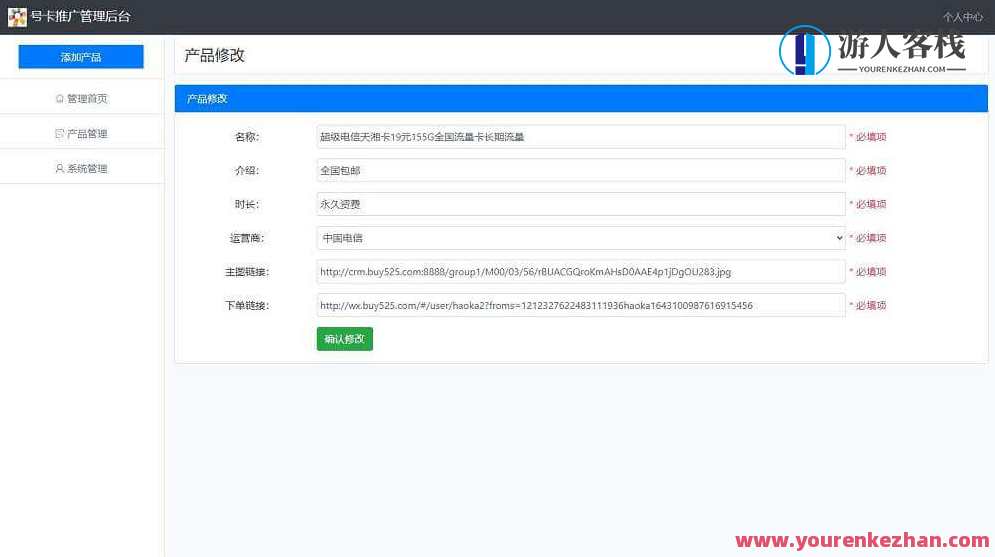This screenshot has width=995, height=557.
Task: Open 产品管理 in the sidebar
Action: [82, 133]
